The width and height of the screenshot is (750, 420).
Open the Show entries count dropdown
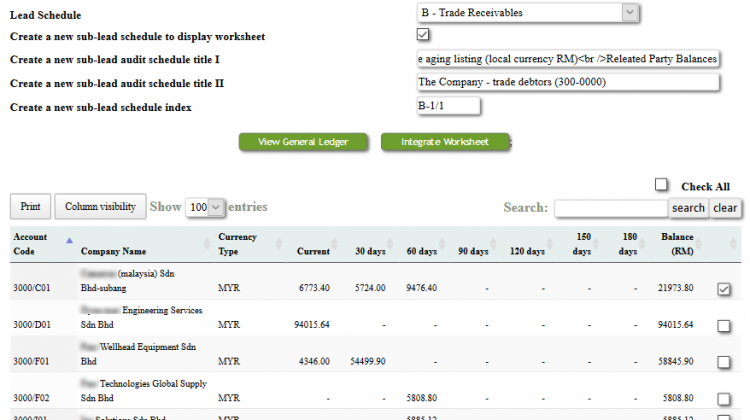205,207
